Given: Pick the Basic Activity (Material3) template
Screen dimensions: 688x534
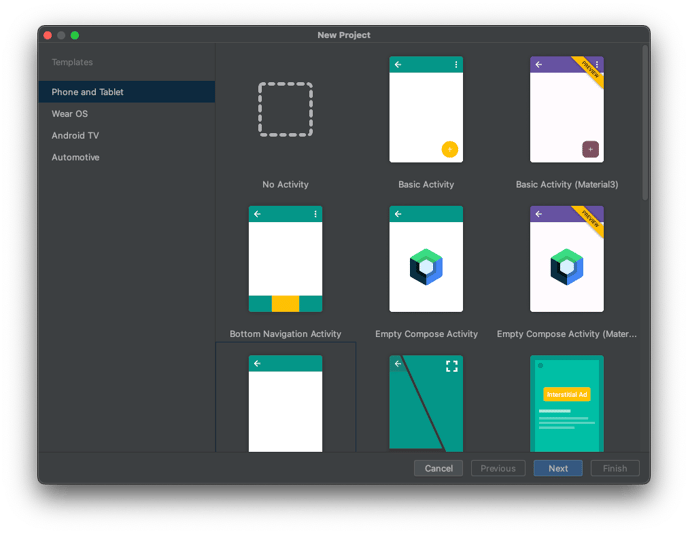Looking at the screenshot, I should [566, 110].
